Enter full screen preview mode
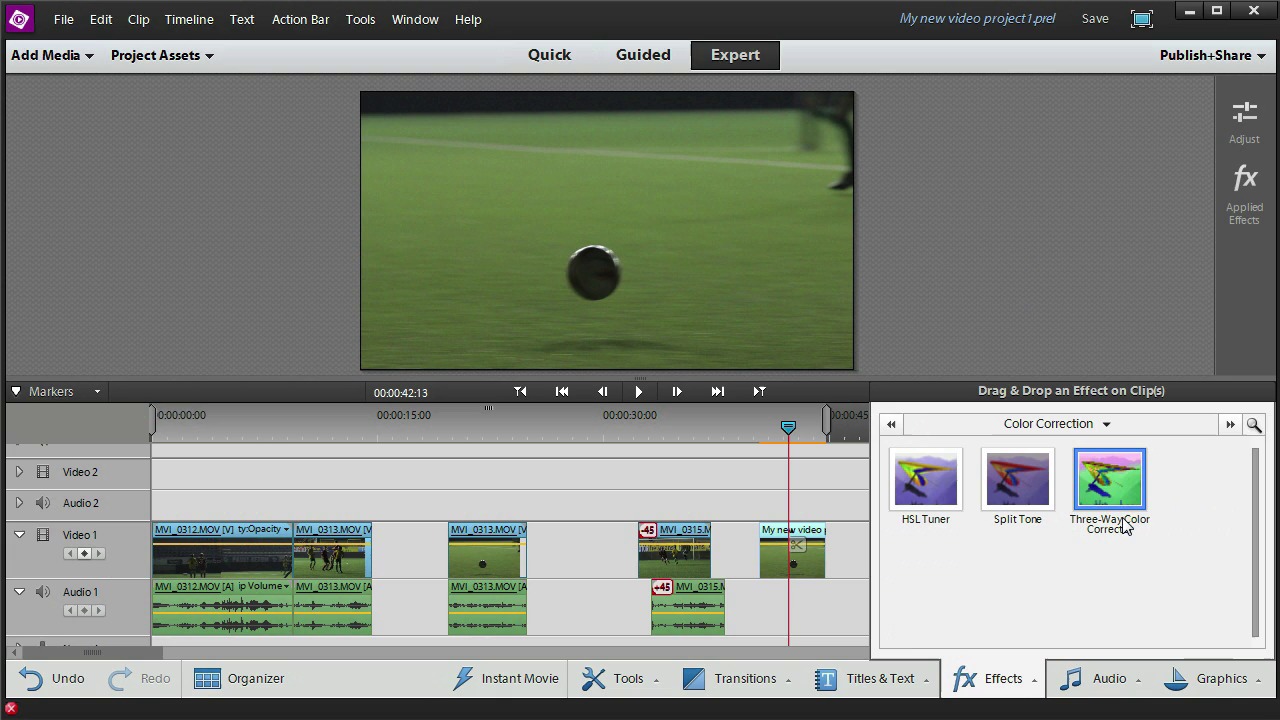1280x720 pixels. pyautogui.click(x=1141, y=19)
